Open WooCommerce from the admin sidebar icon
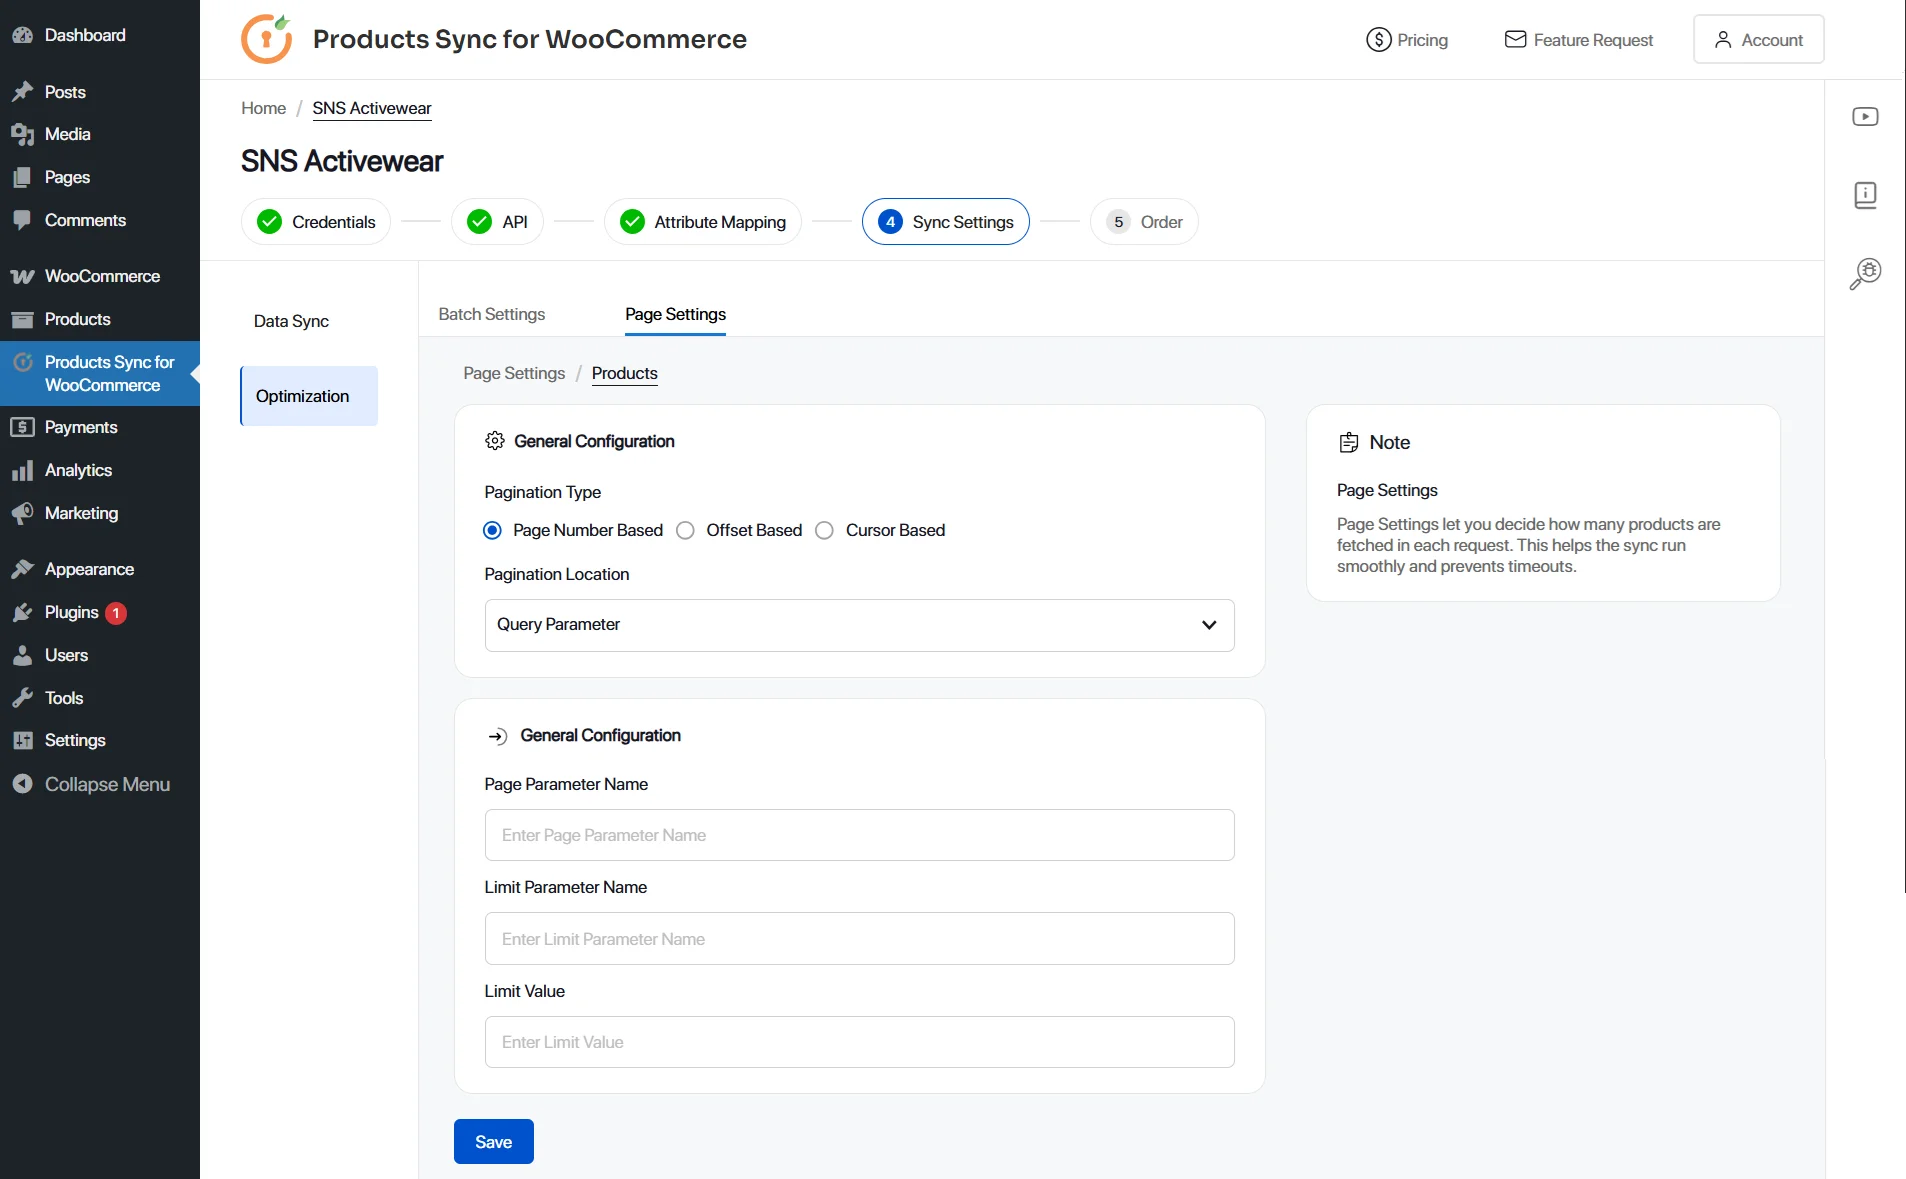This screenshot has width=1906, height=1179. [22, 275]
